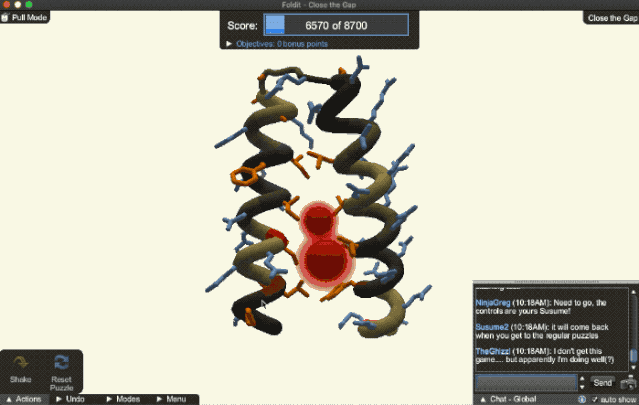639x405 pixels.
Task: Click the chat scrollbar down arrow
Action: [x=633, y=368]
